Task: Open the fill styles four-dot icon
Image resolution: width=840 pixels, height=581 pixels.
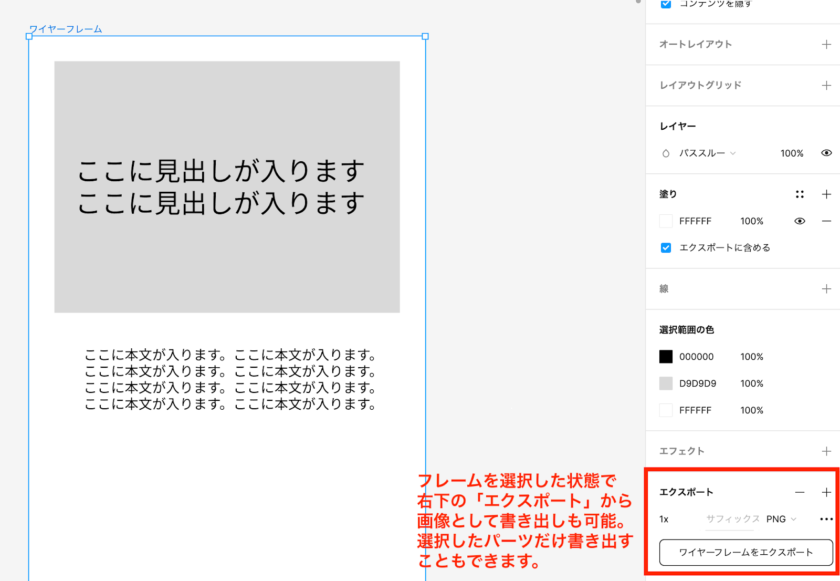Action: (x=799, y=194)
